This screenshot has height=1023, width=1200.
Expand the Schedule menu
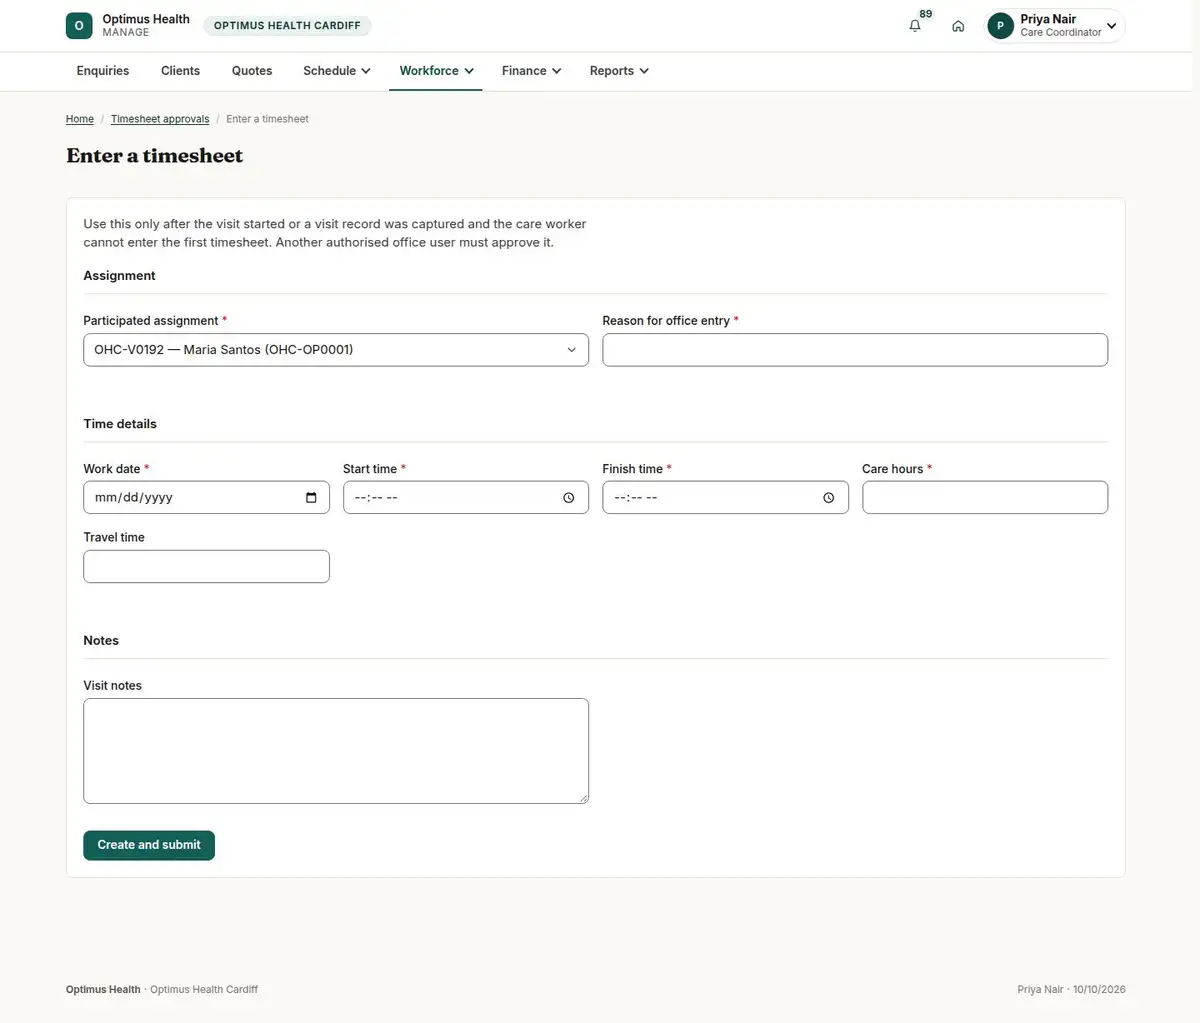(x=336, y=71)
